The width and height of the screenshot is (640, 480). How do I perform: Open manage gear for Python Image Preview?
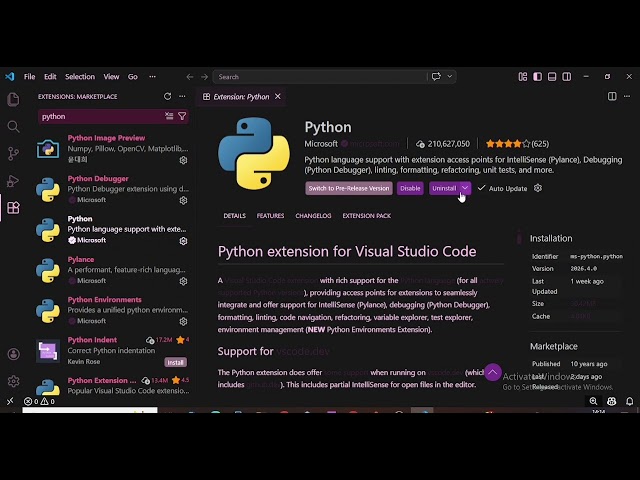[184, 160]
